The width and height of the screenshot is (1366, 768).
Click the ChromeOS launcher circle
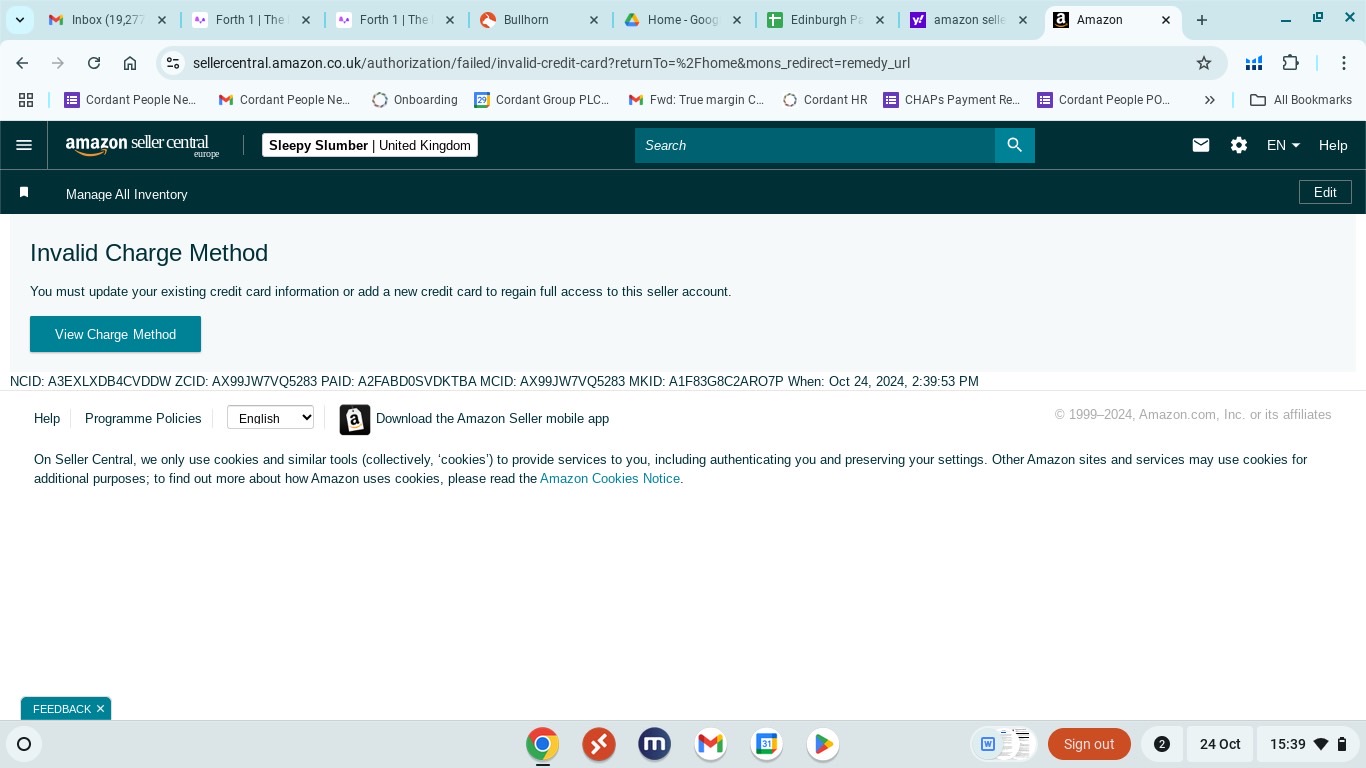coord(24,744)
